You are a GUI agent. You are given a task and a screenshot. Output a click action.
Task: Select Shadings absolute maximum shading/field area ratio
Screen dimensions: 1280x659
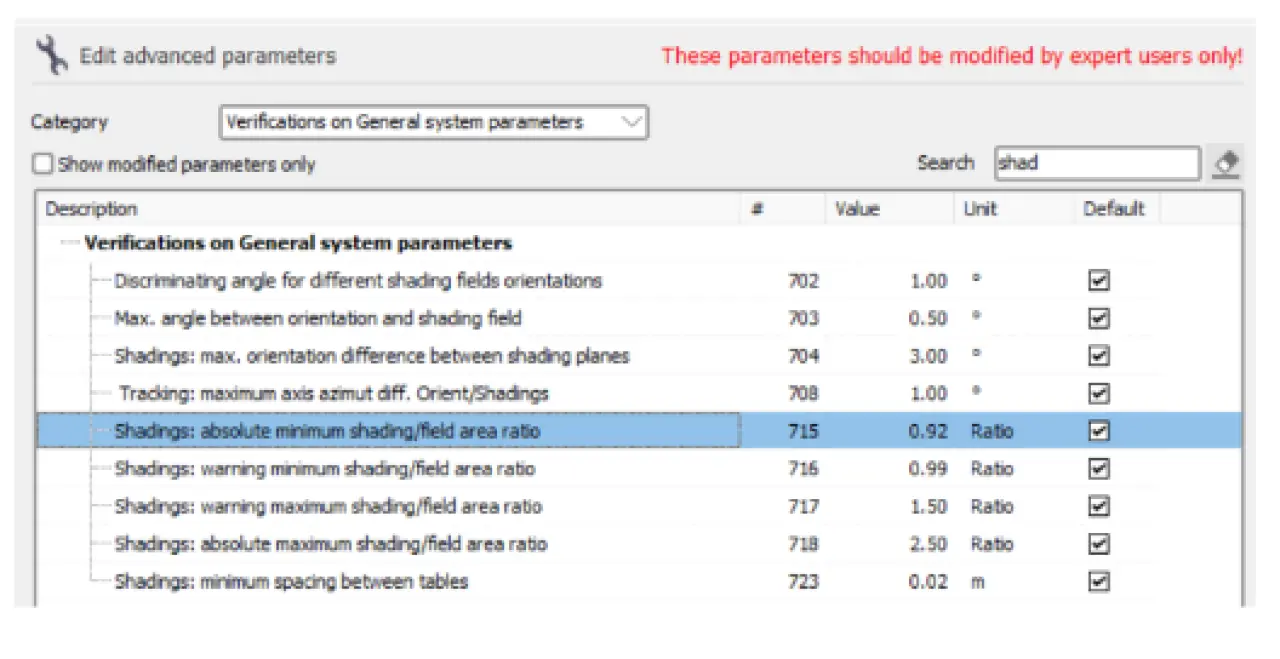click(x=330, y=544)
